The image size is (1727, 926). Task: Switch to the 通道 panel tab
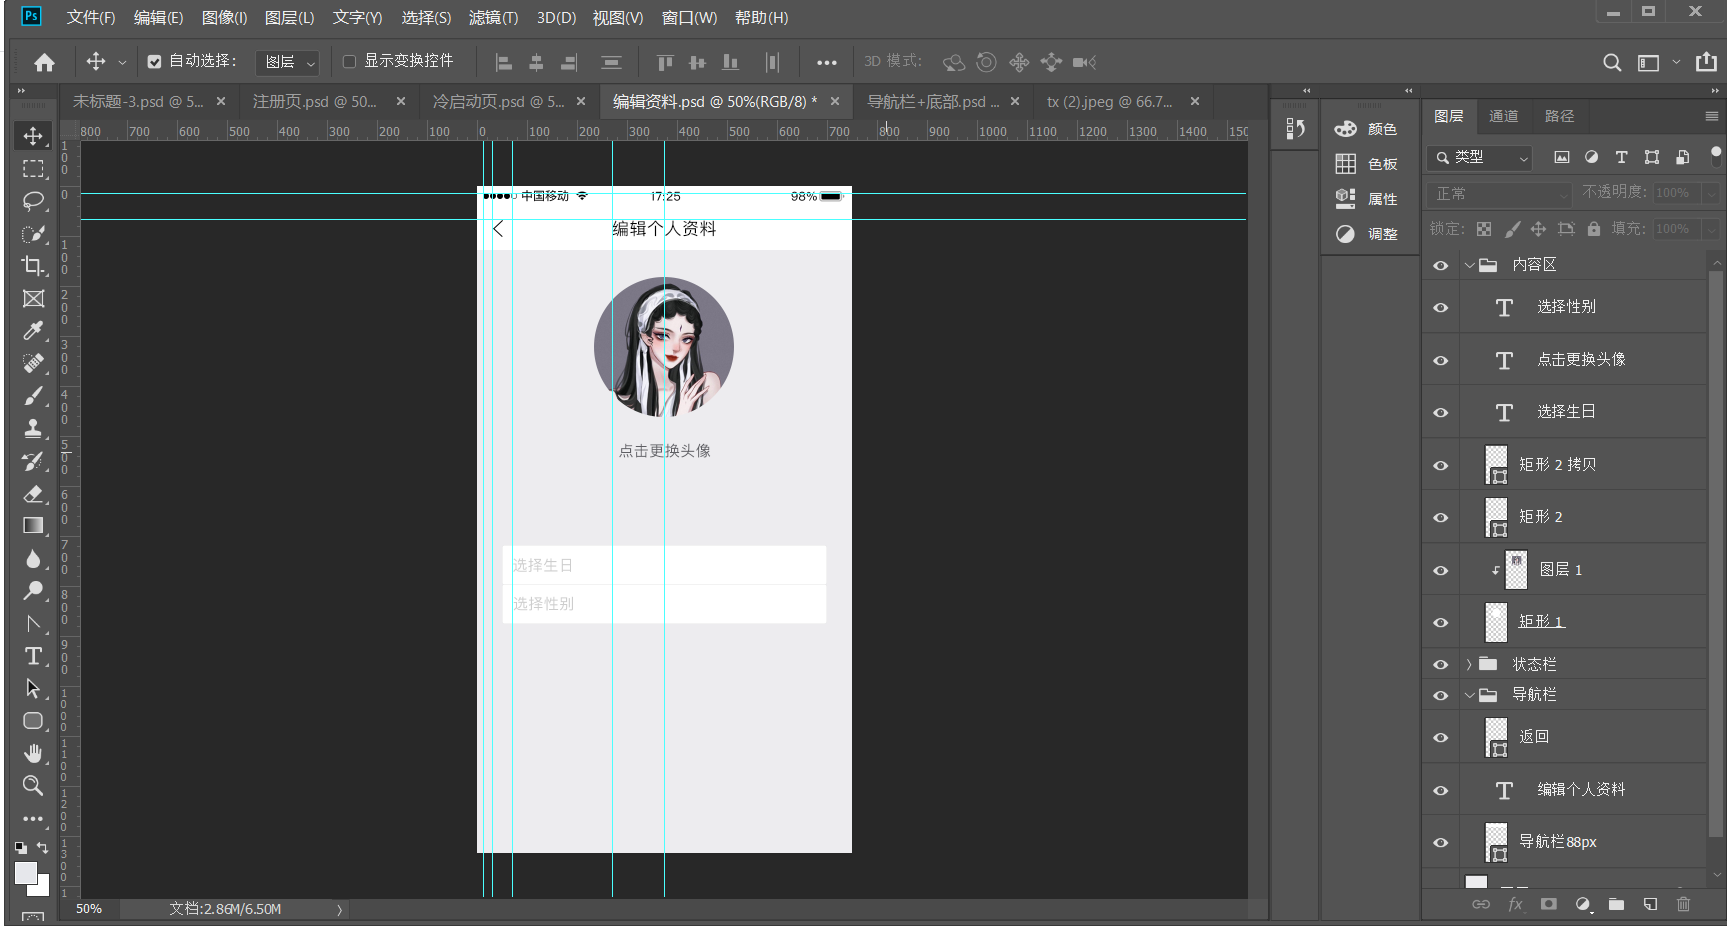coord(1503,116)
